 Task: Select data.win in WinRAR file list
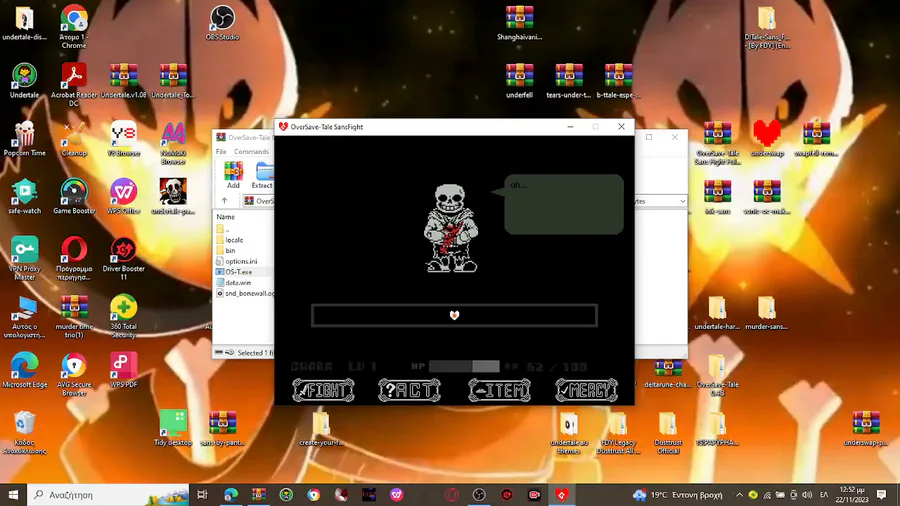(x=238, y=282)
